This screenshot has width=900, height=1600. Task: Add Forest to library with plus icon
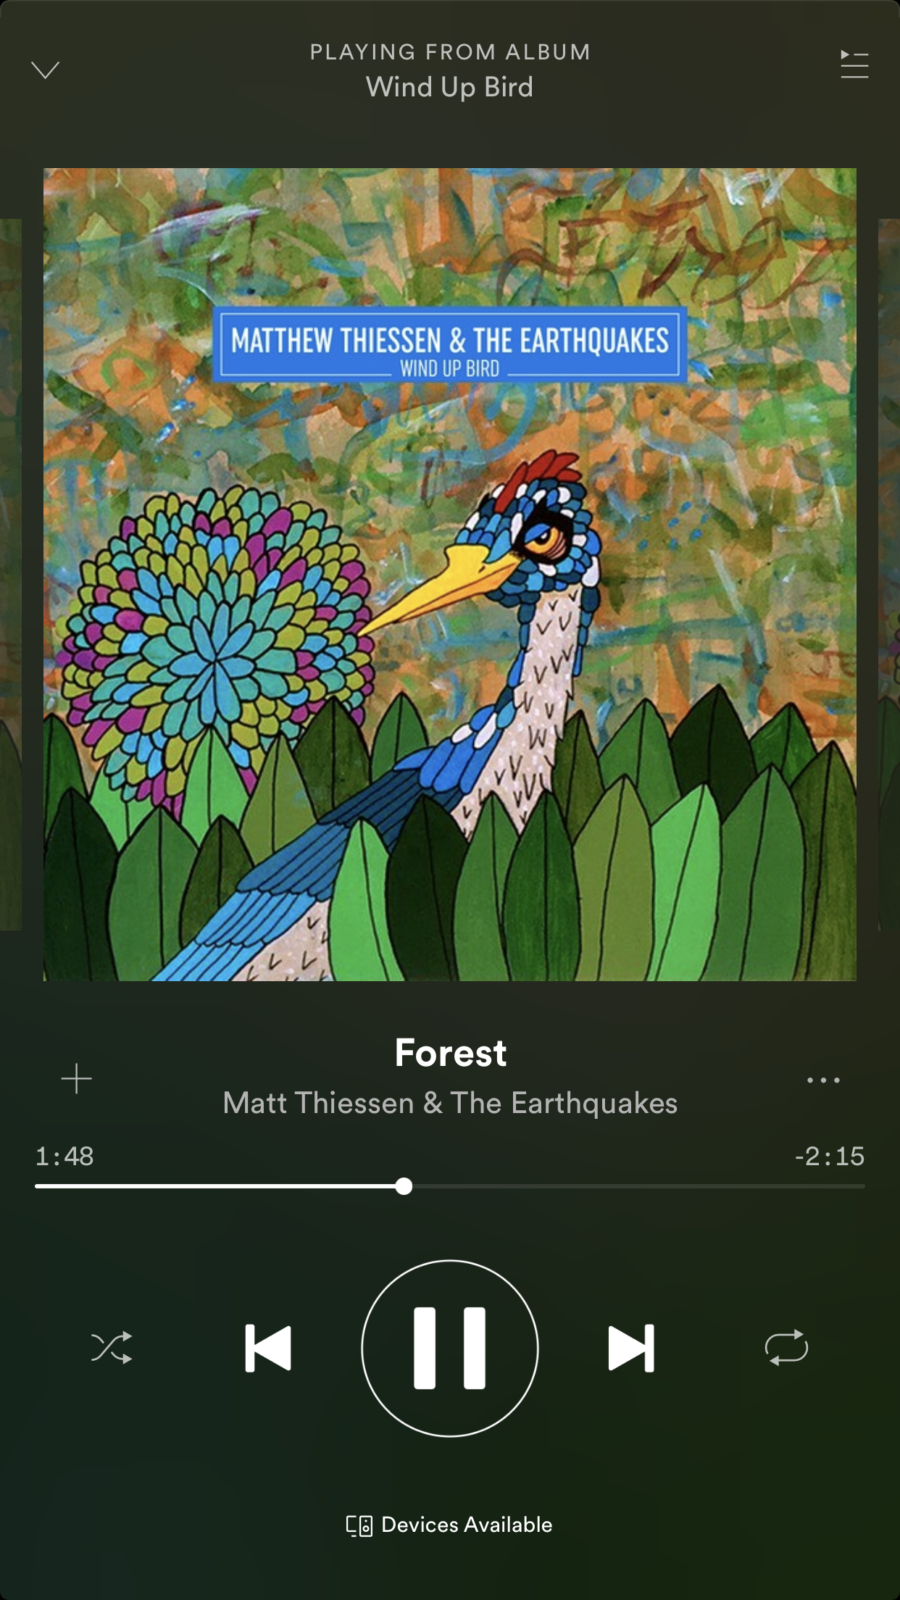[x=76, y=1078]
